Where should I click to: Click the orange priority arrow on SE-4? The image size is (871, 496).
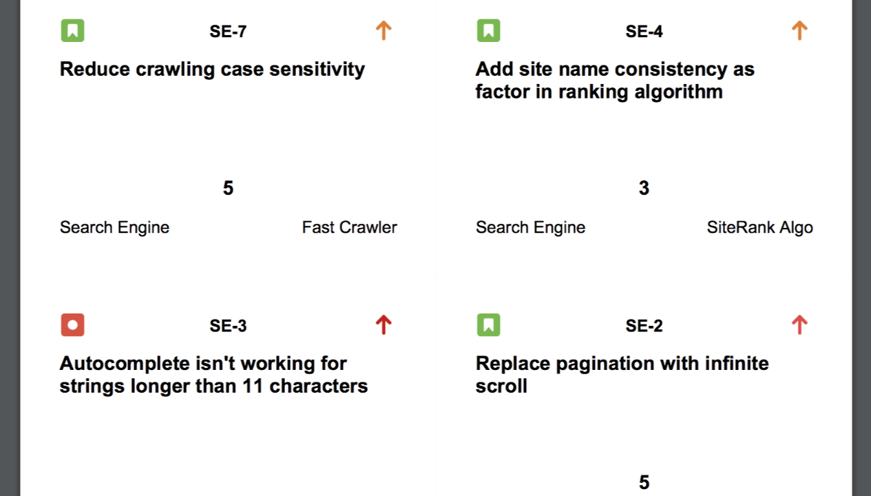tap(799, 31)
